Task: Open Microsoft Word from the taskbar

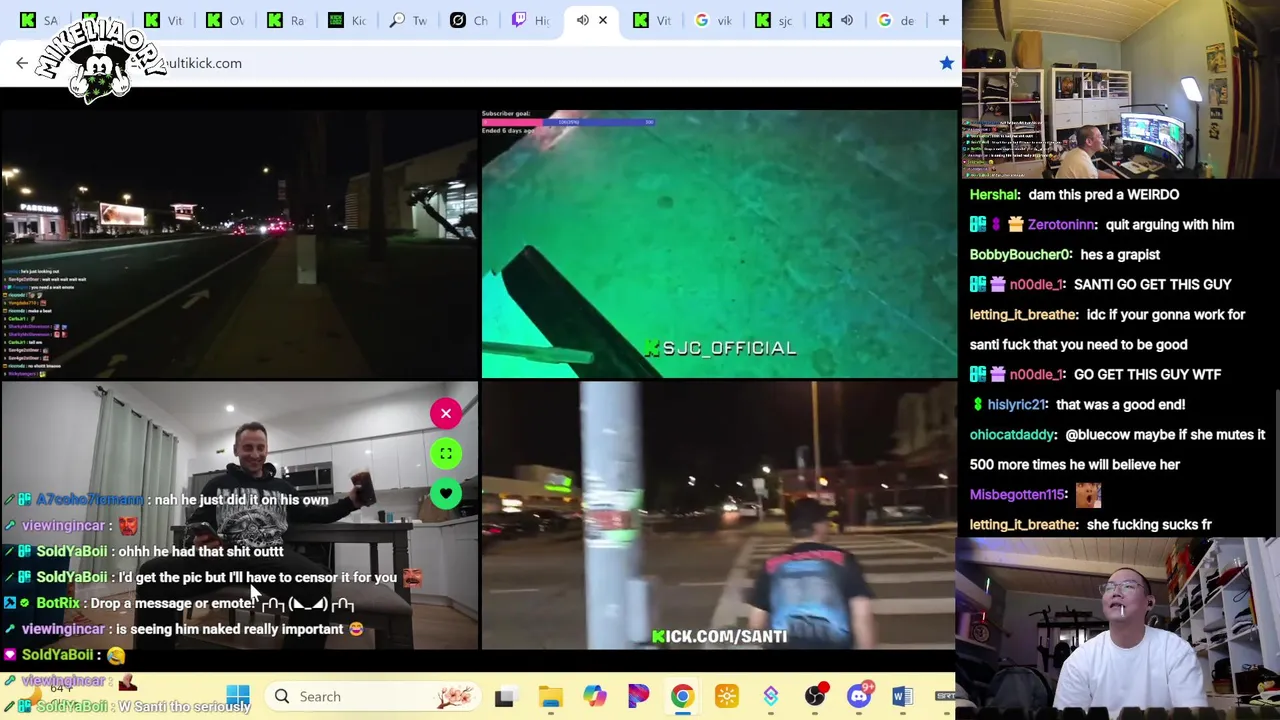Action: tap(902, 696)
